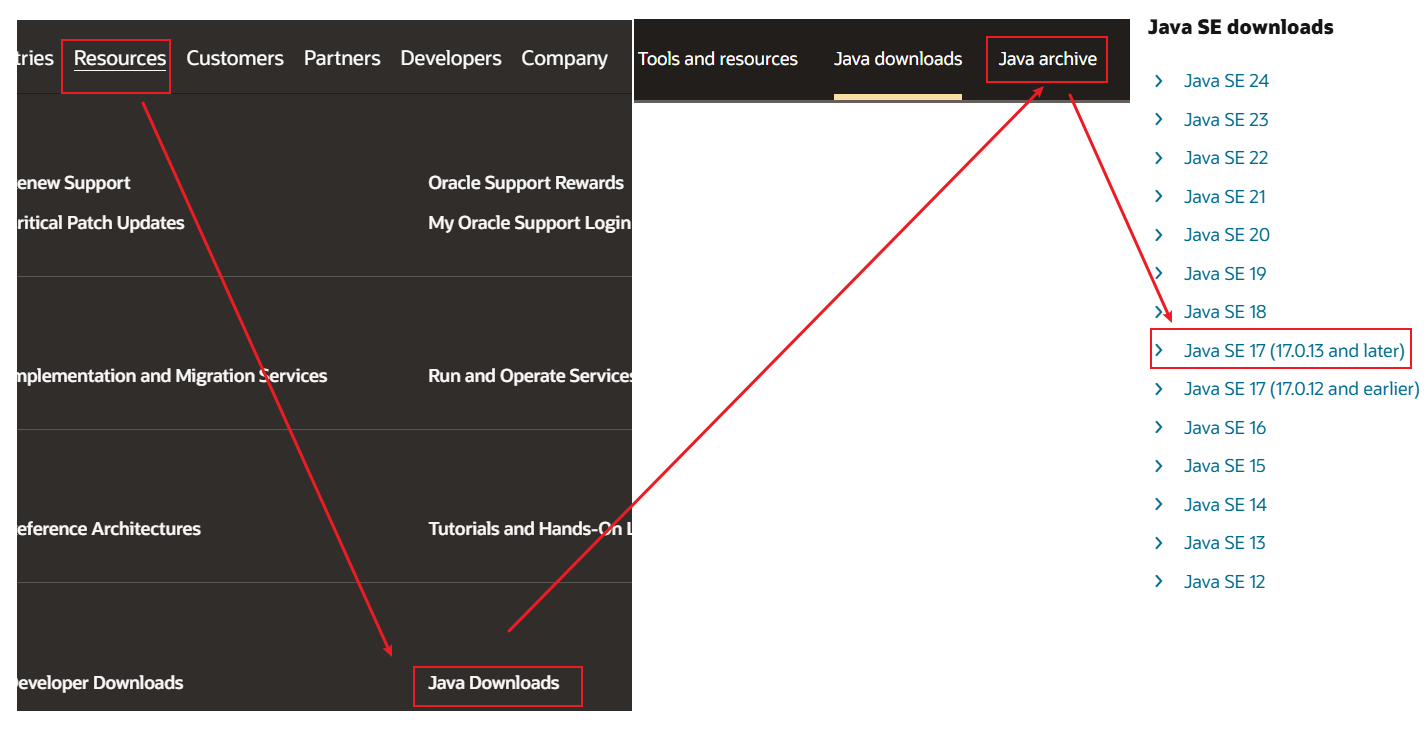The width and height of the screenshot is (1427, 729).
Task: Open the Oracle Support Rewards link
Action: point(526,183)
